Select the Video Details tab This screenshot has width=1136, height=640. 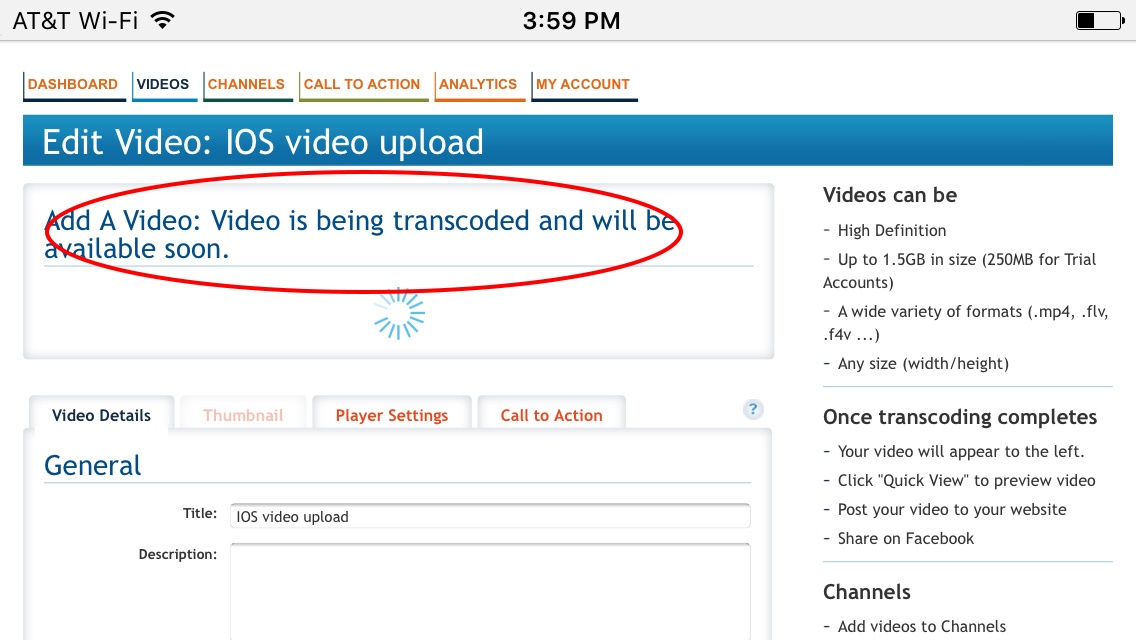[101, 415]
